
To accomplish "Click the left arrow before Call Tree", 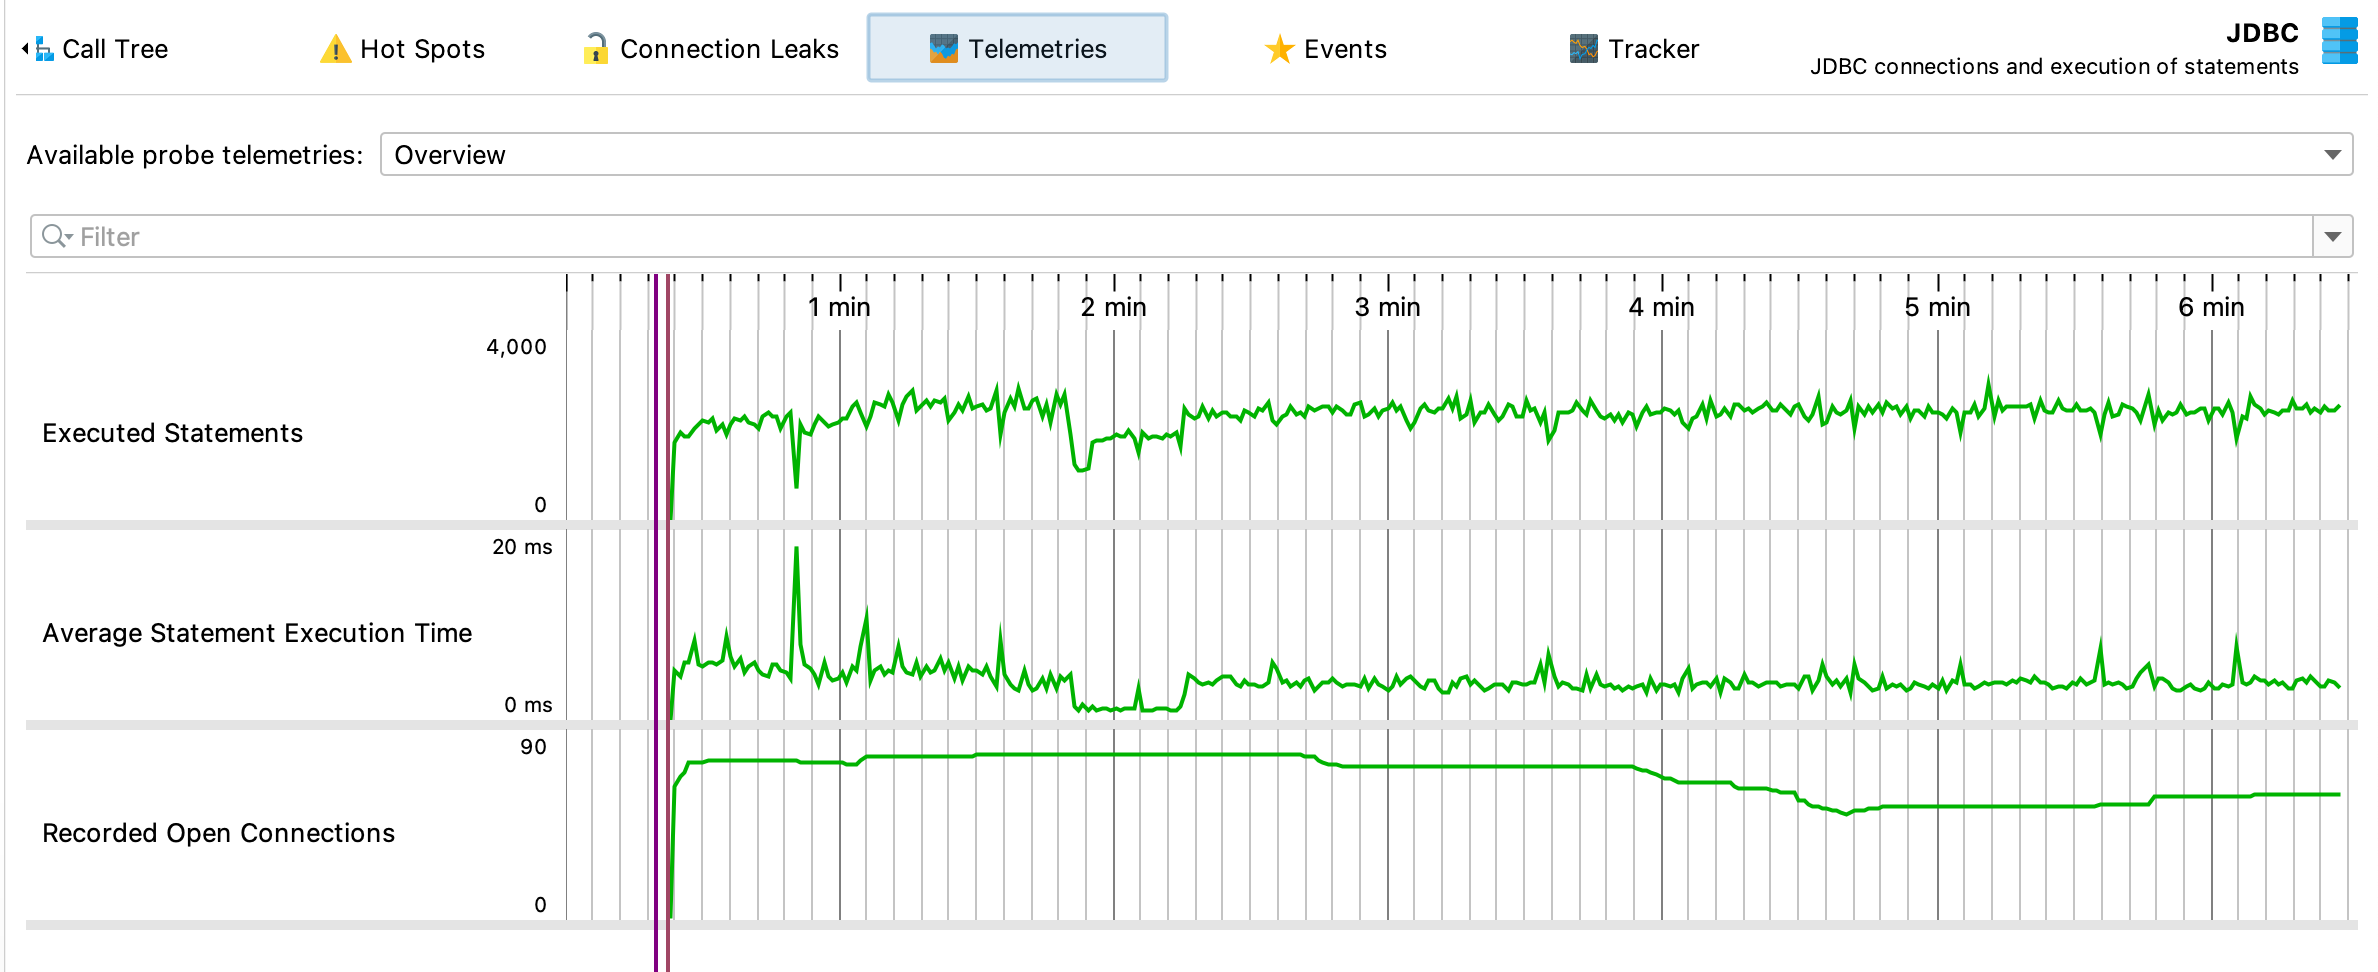I will (25, 49).
